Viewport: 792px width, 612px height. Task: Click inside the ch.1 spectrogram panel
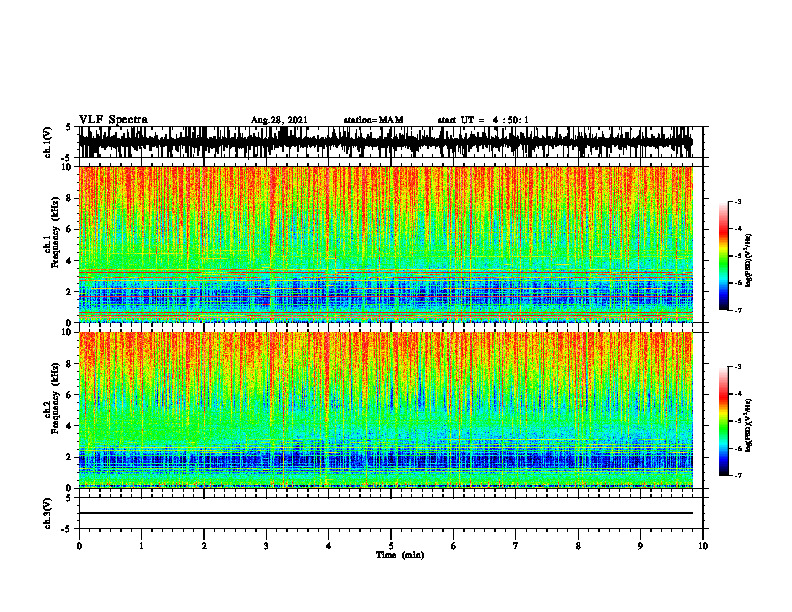point(386,244)
